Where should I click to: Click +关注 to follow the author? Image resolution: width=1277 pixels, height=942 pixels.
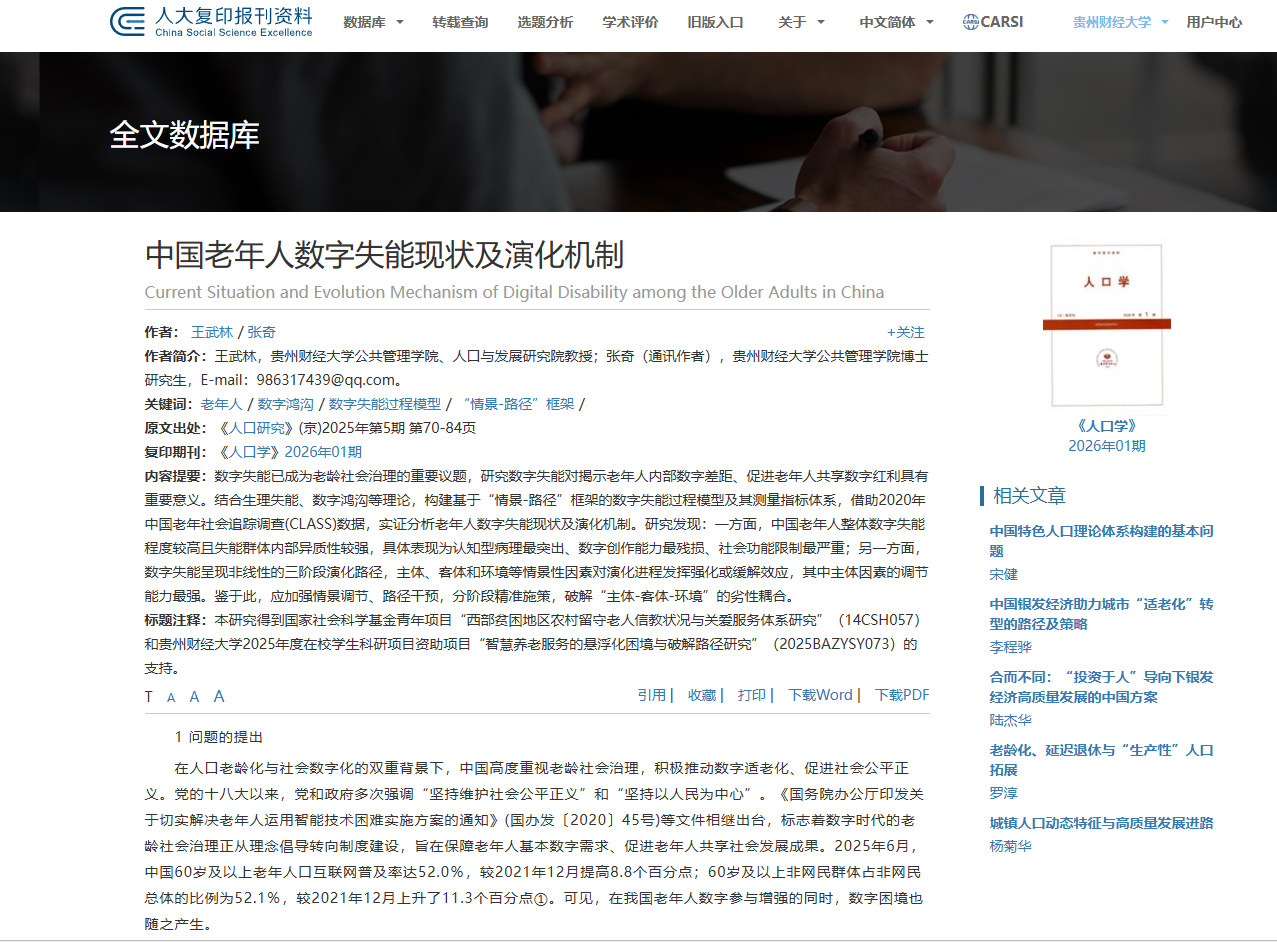tap(905, 332)
